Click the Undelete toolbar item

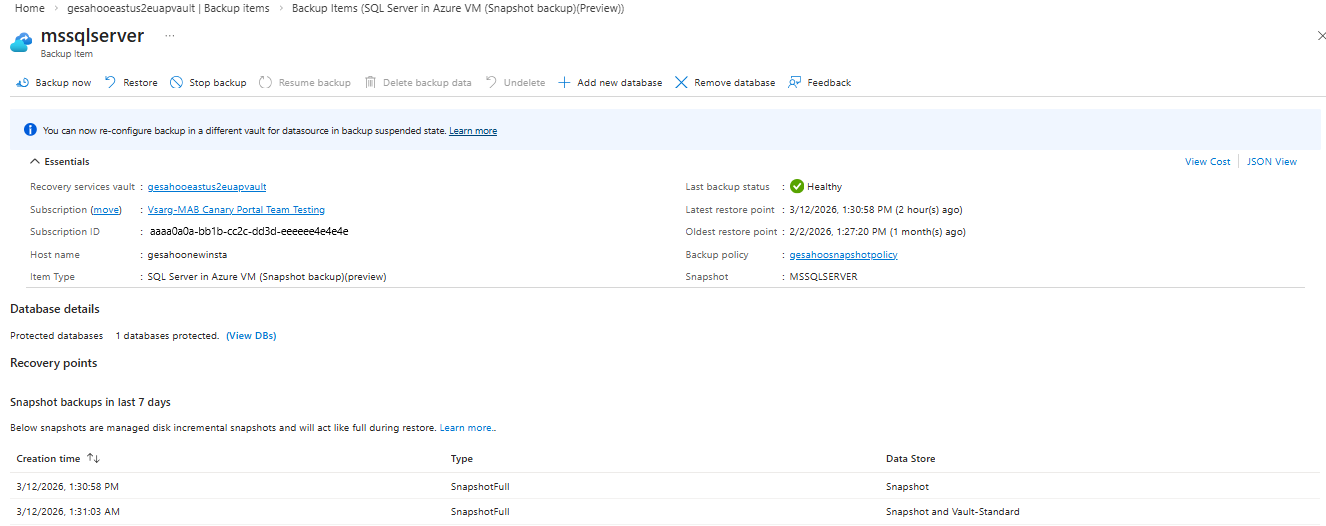click(515, 83)
